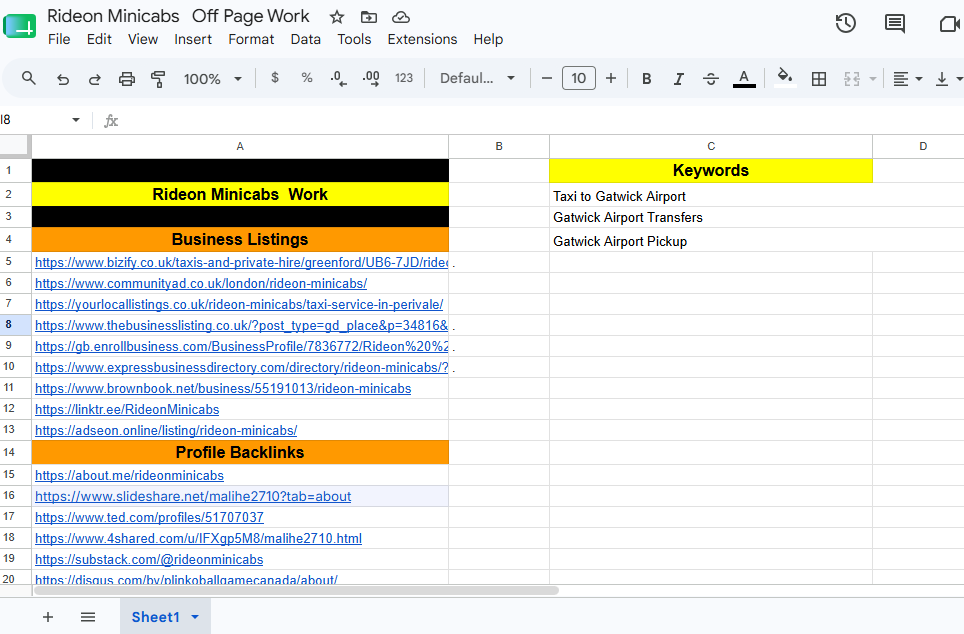Viewport: 964px width, 634px height.
Task: Open the bizify.co.uk listing link
Action: click(x=242, y=263)
